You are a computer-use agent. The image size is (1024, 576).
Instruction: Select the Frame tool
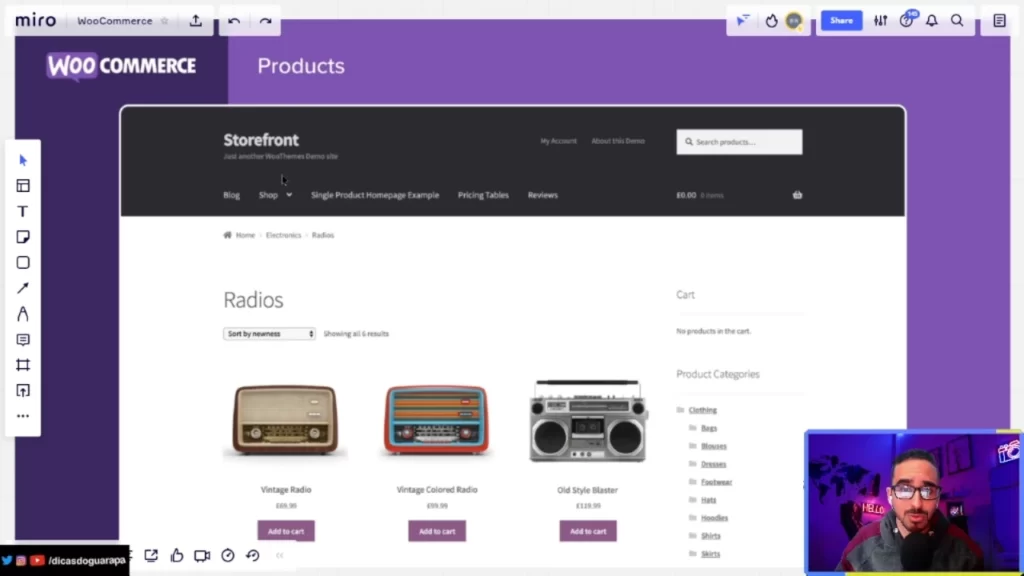pyautogui.click(x=23, y=365)
